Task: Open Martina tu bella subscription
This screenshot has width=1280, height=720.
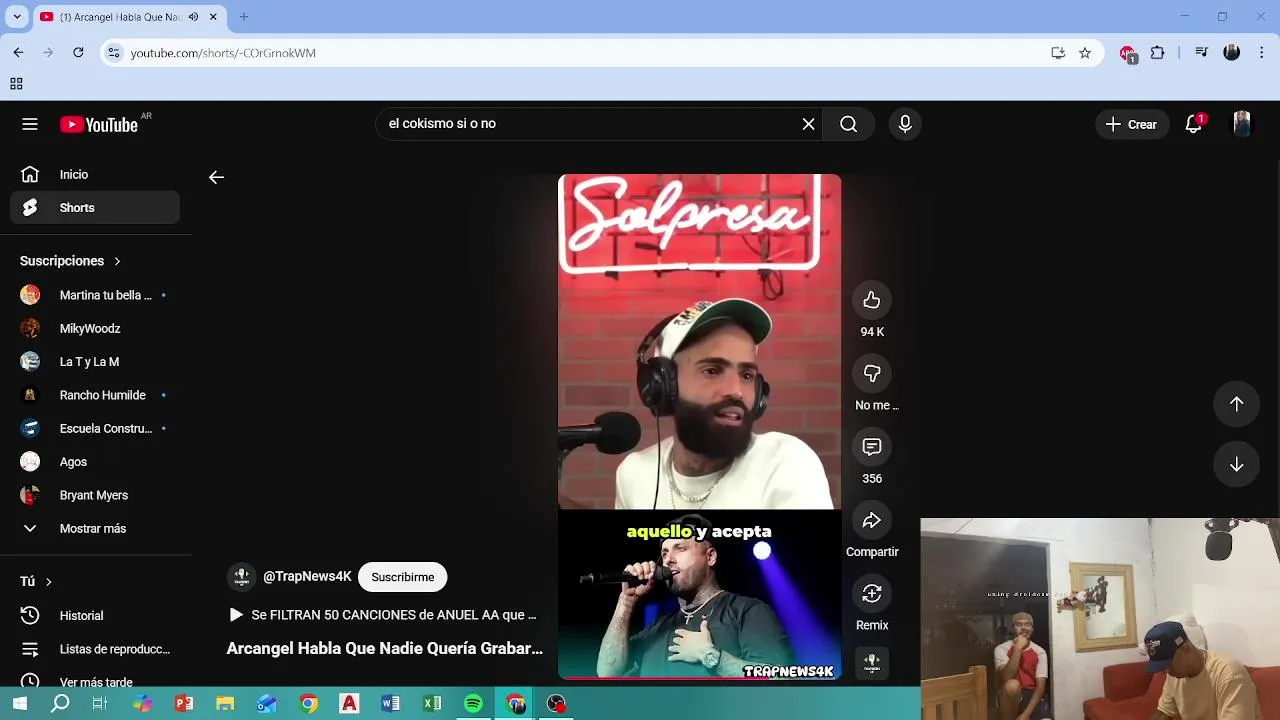Action: point(95,295)
